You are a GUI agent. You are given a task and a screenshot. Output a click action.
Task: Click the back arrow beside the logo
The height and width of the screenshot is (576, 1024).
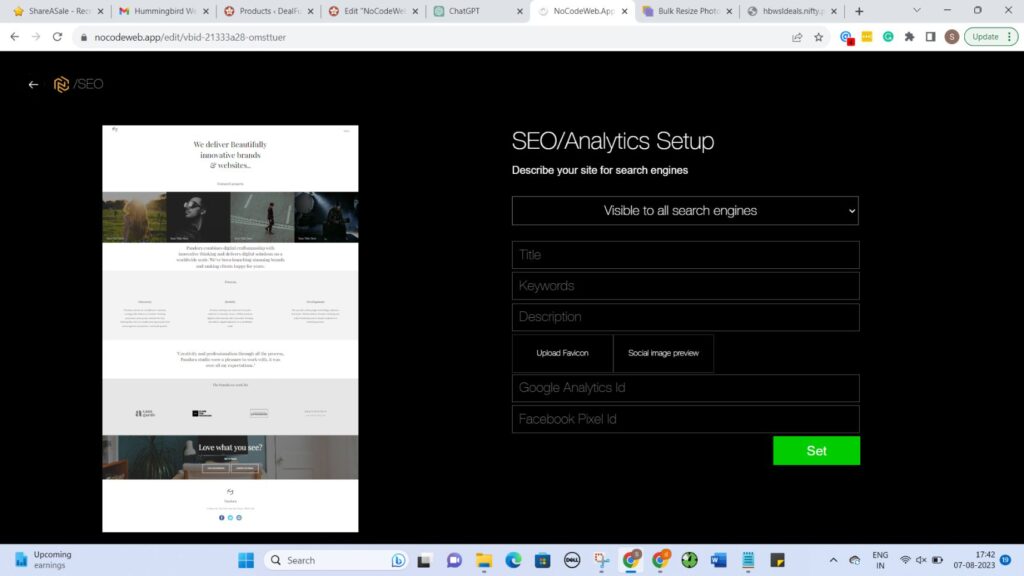pos(33,84)
